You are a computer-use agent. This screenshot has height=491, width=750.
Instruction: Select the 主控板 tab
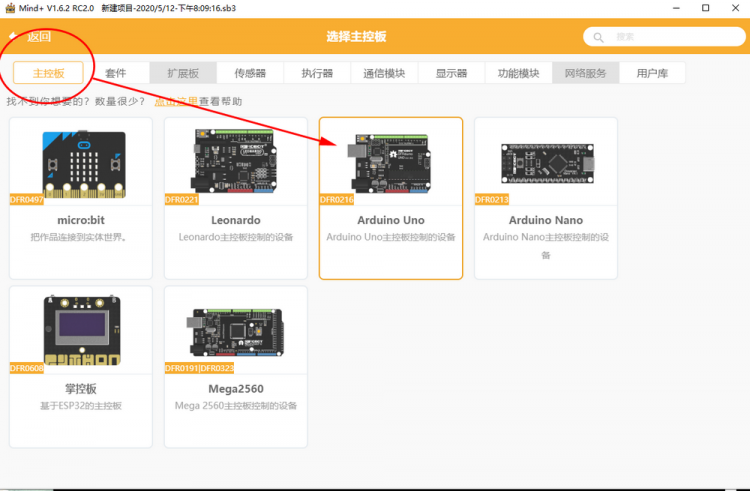pos(48,73)
